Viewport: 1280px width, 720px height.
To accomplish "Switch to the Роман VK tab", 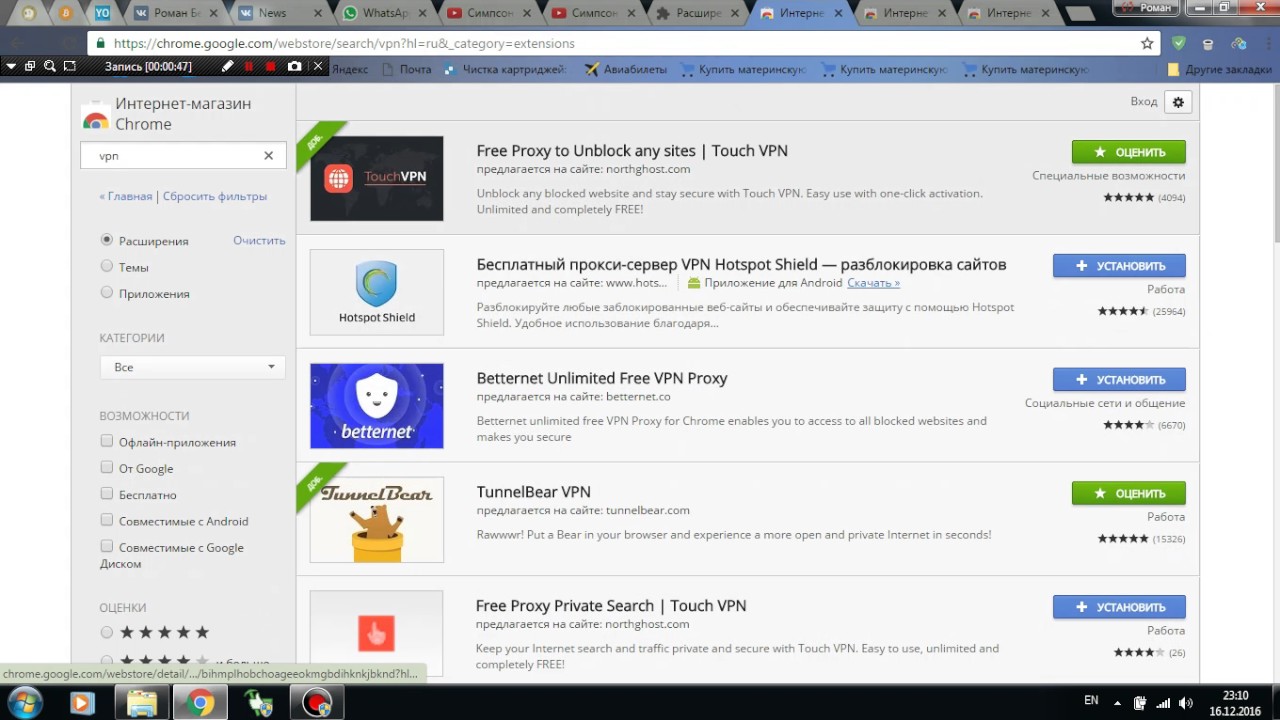I will [173, 13].
